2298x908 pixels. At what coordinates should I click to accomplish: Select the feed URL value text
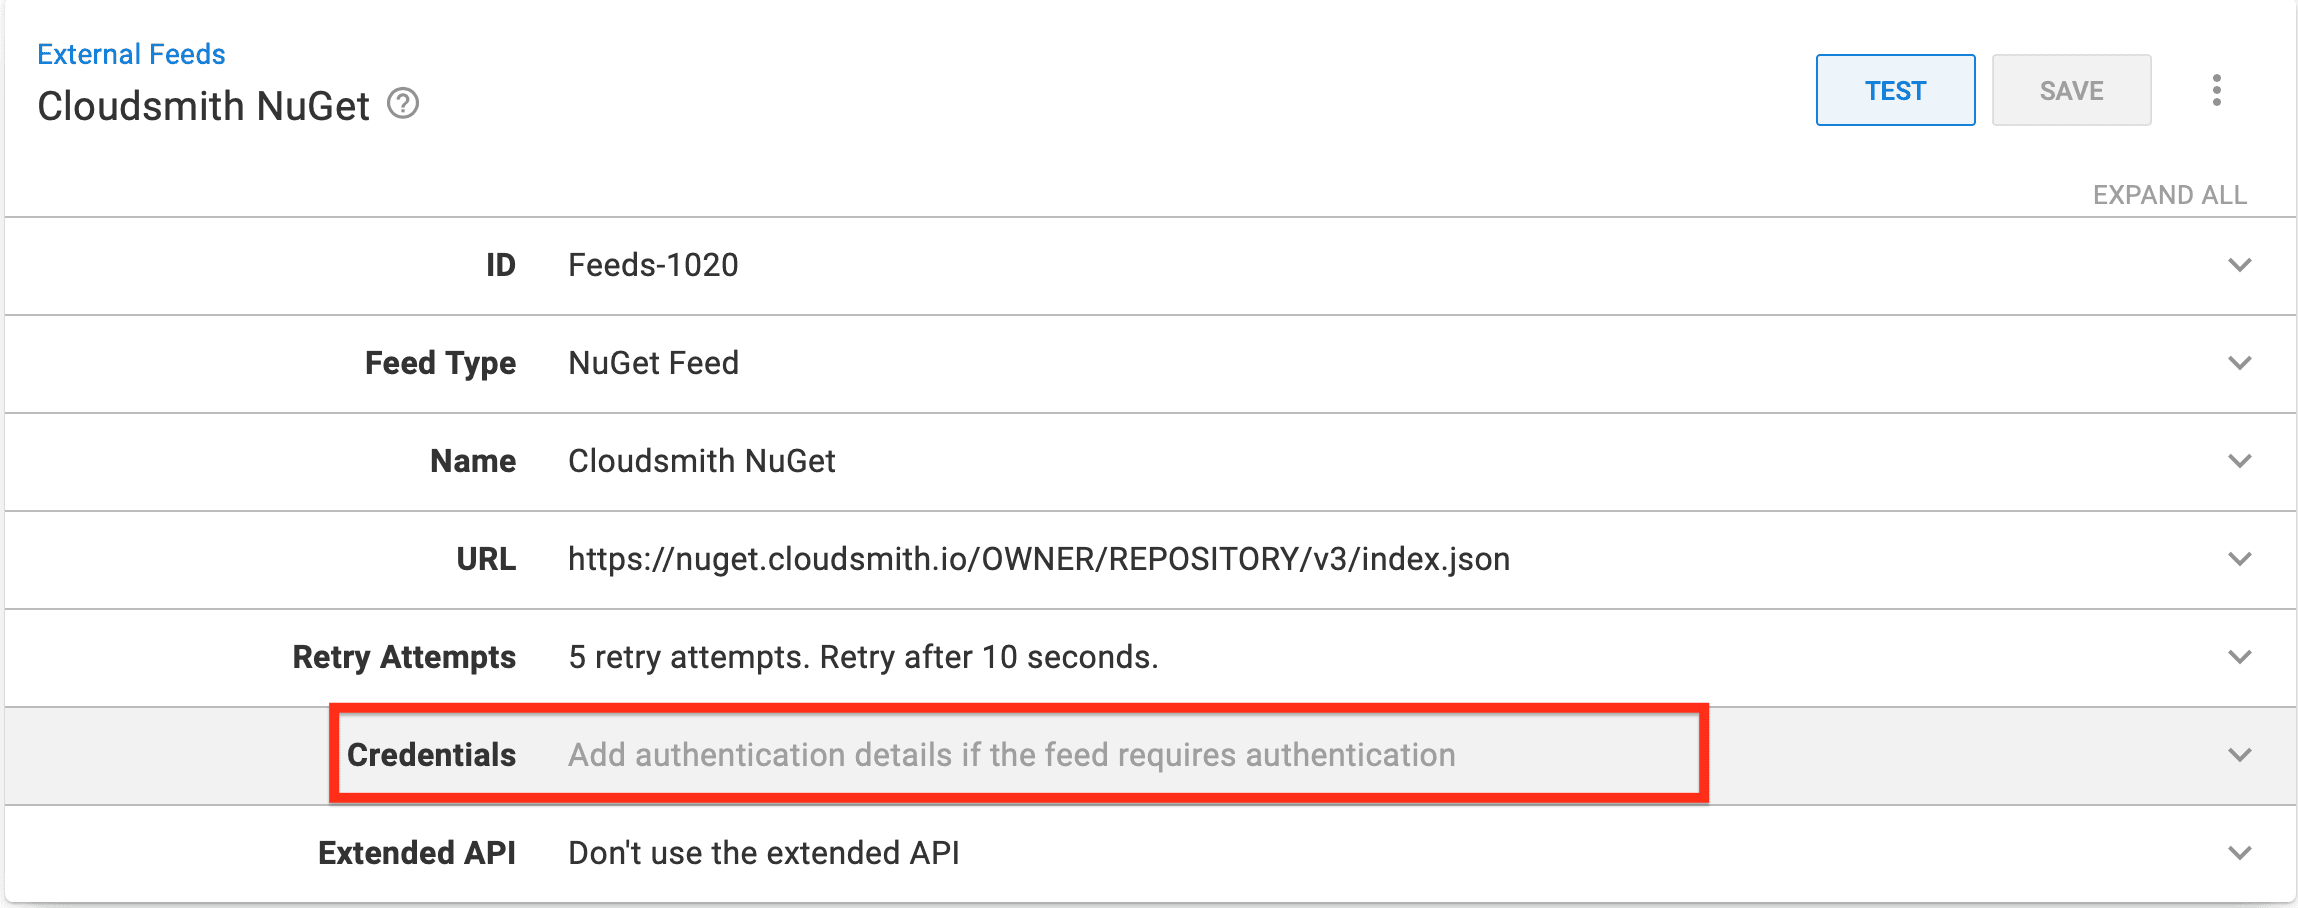click(x=1038, y=559)
